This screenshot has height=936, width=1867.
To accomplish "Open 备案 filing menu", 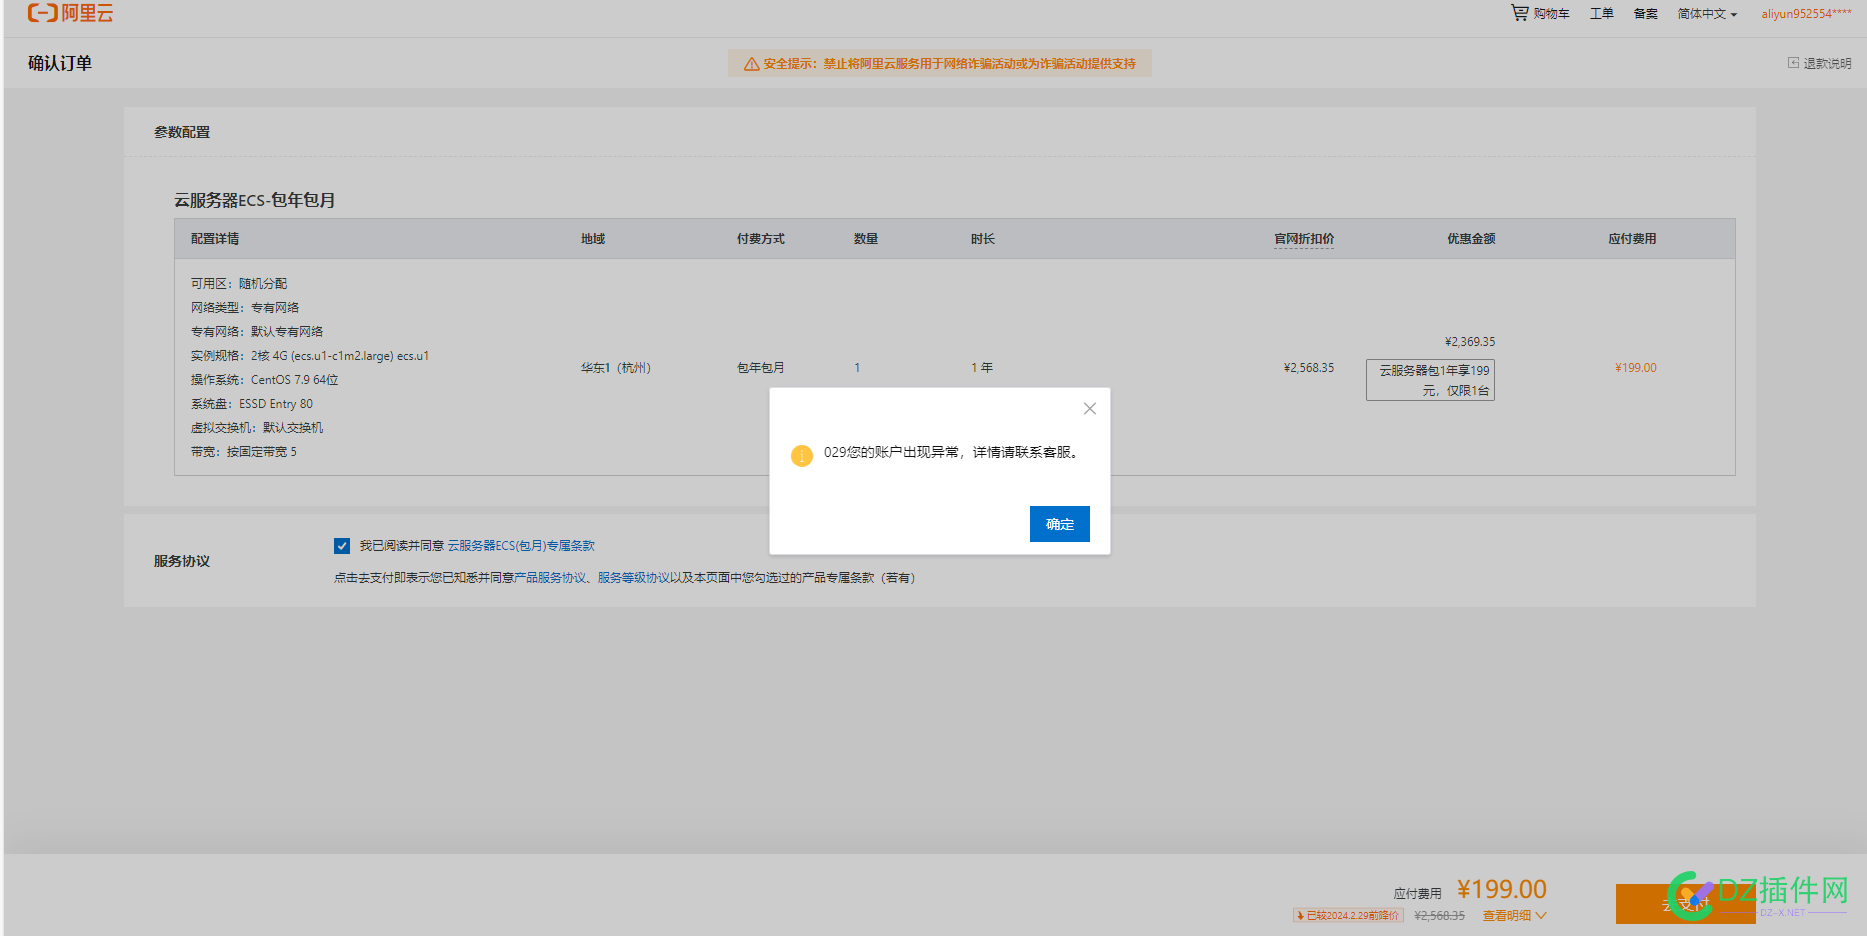I will (1645, 13).
